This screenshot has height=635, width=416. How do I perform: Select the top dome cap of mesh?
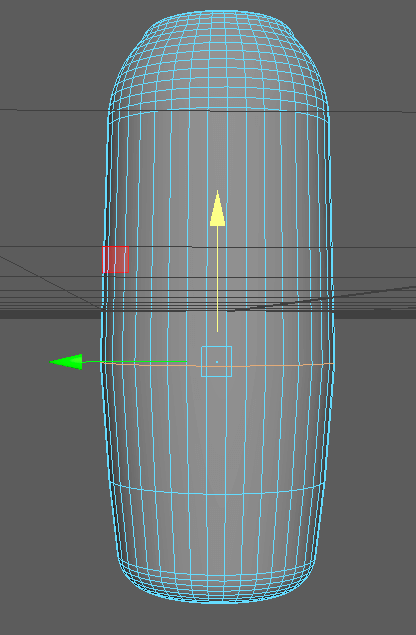click(x=219, y=61)
